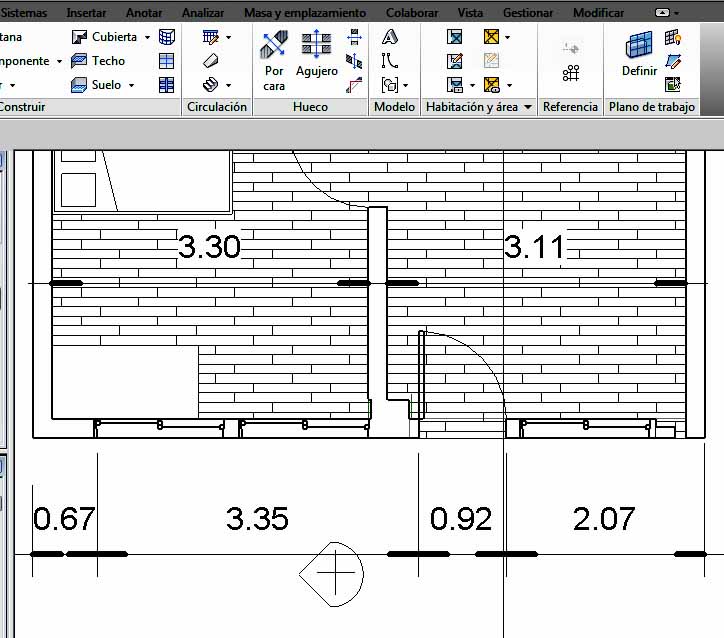724x638 pixels.
Task: Click the Techo ceiling tool
Action: [x=99, y=61]
